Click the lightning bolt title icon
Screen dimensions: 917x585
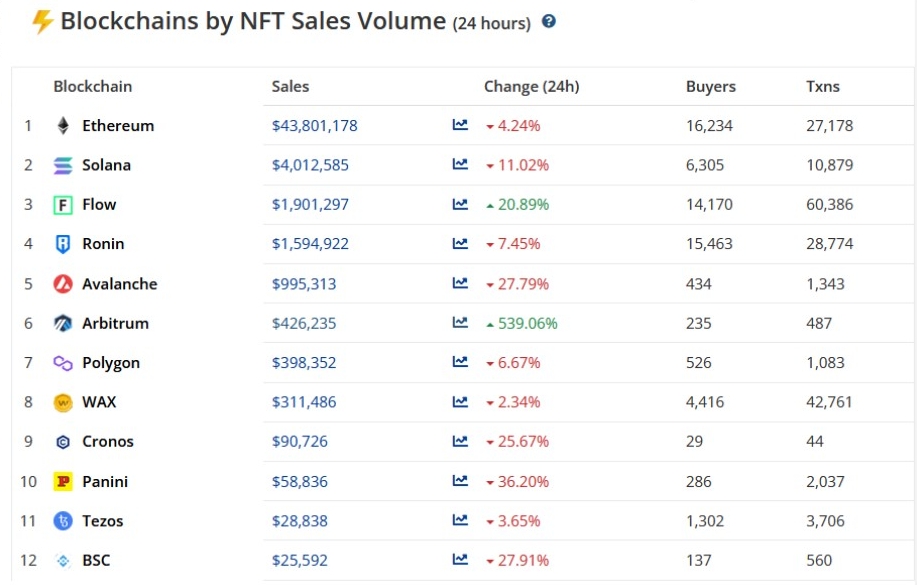42,21
